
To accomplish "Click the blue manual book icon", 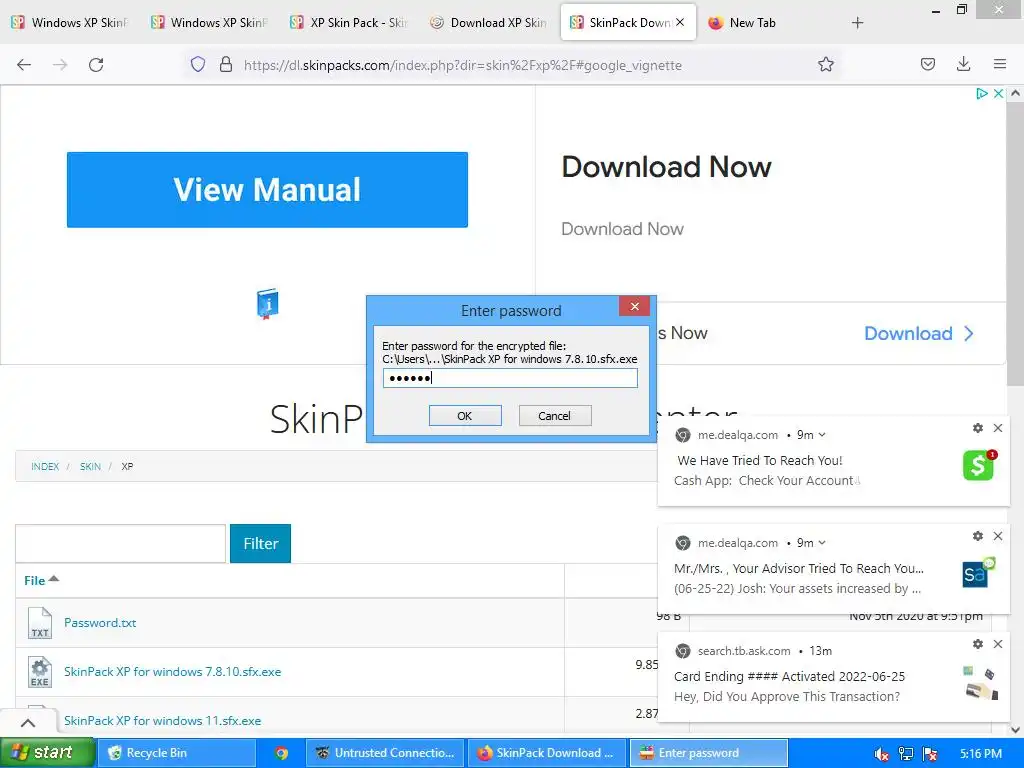I will tap(268, 304).
